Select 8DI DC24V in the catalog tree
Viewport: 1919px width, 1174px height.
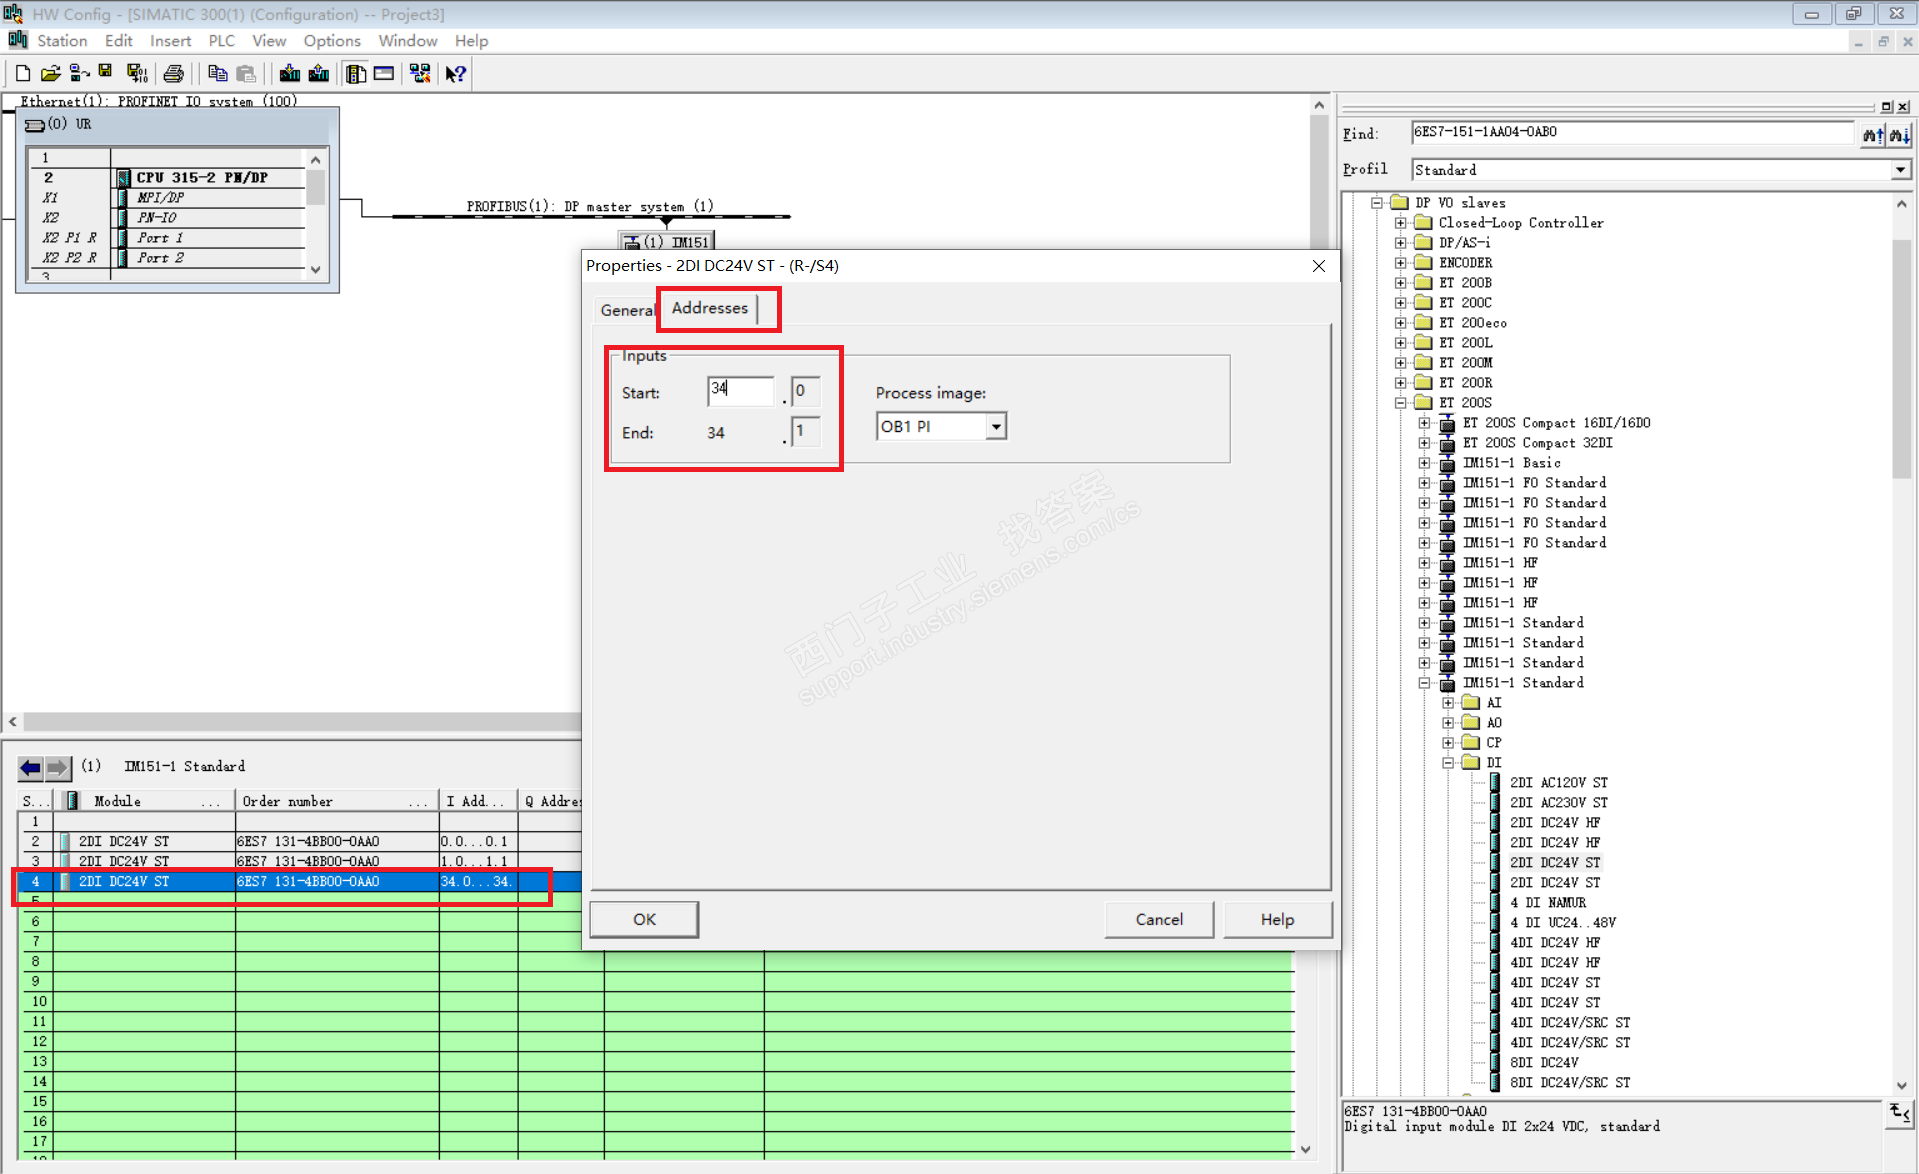click(1543, 1062)
